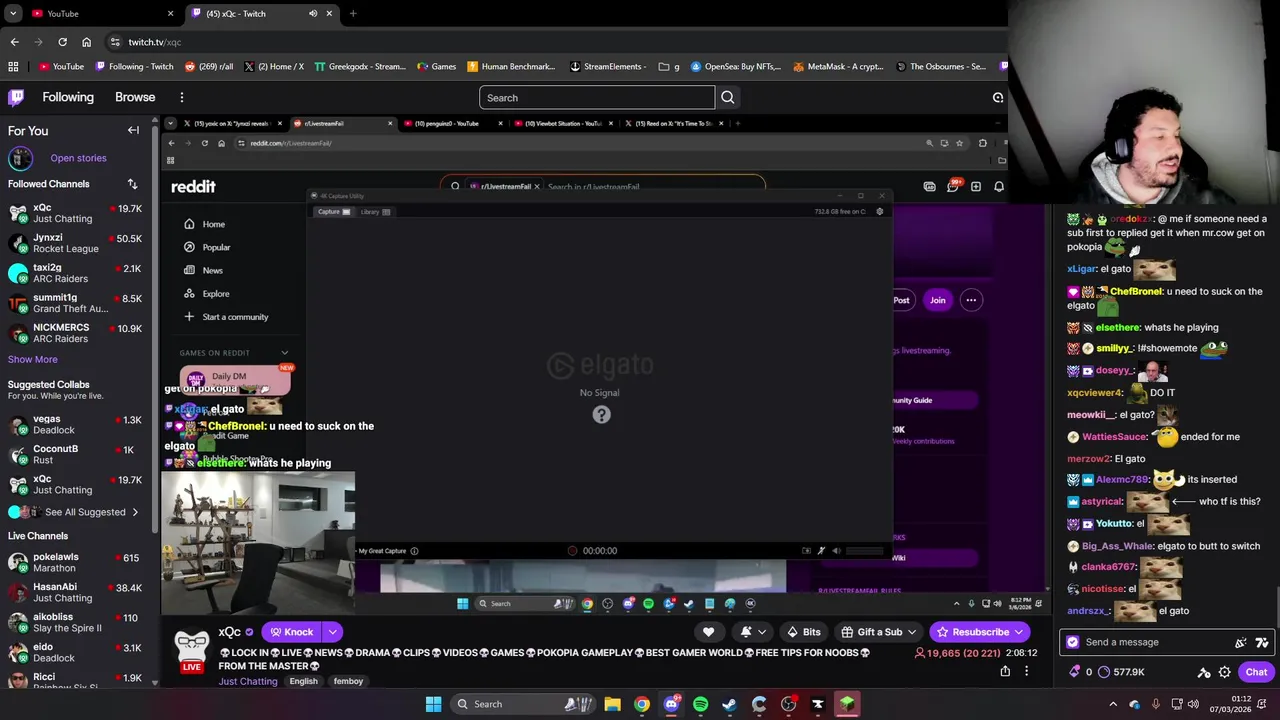
Task: Open the dropdown beside the Knock button
Action: coord(332,632)
